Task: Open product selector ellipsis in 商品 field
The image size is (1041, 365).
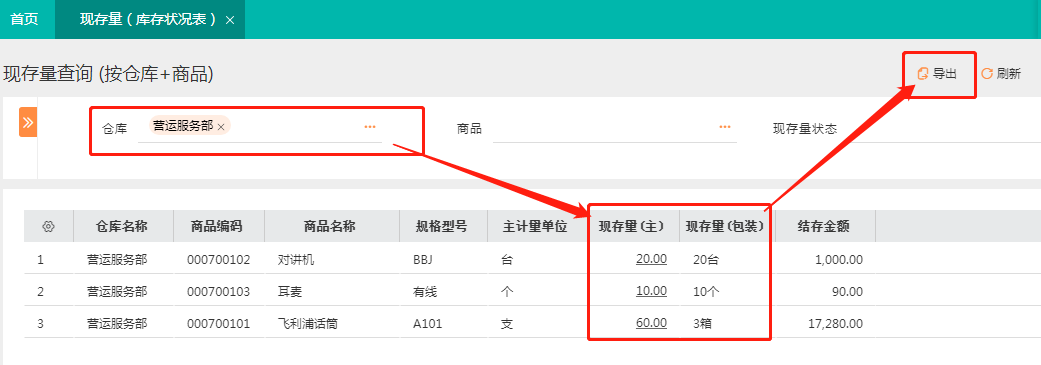Action: coord(725,127)
